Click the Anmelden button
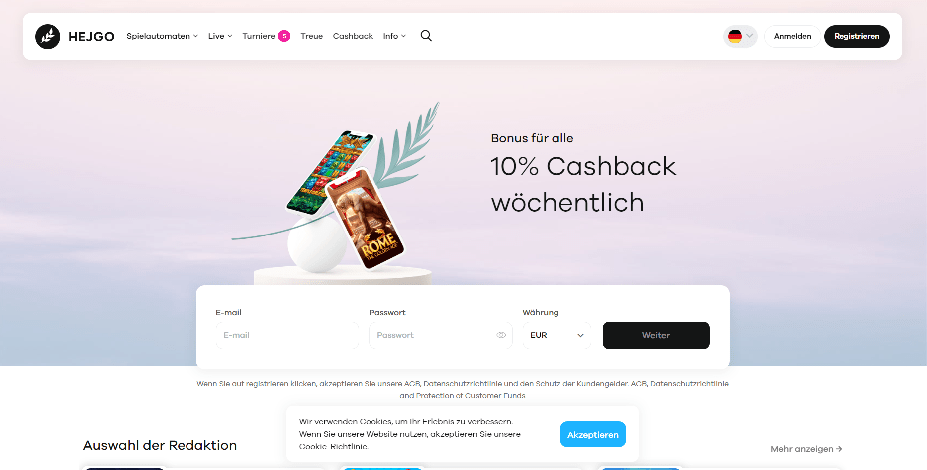This screenshot has height=470, width=927. click(x=792, y=37)
